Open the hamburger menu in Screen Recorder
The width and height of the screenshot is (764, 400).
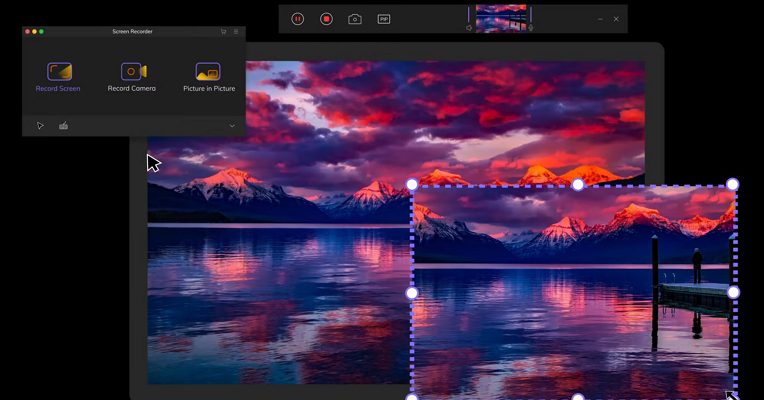(x=236, y=32)
